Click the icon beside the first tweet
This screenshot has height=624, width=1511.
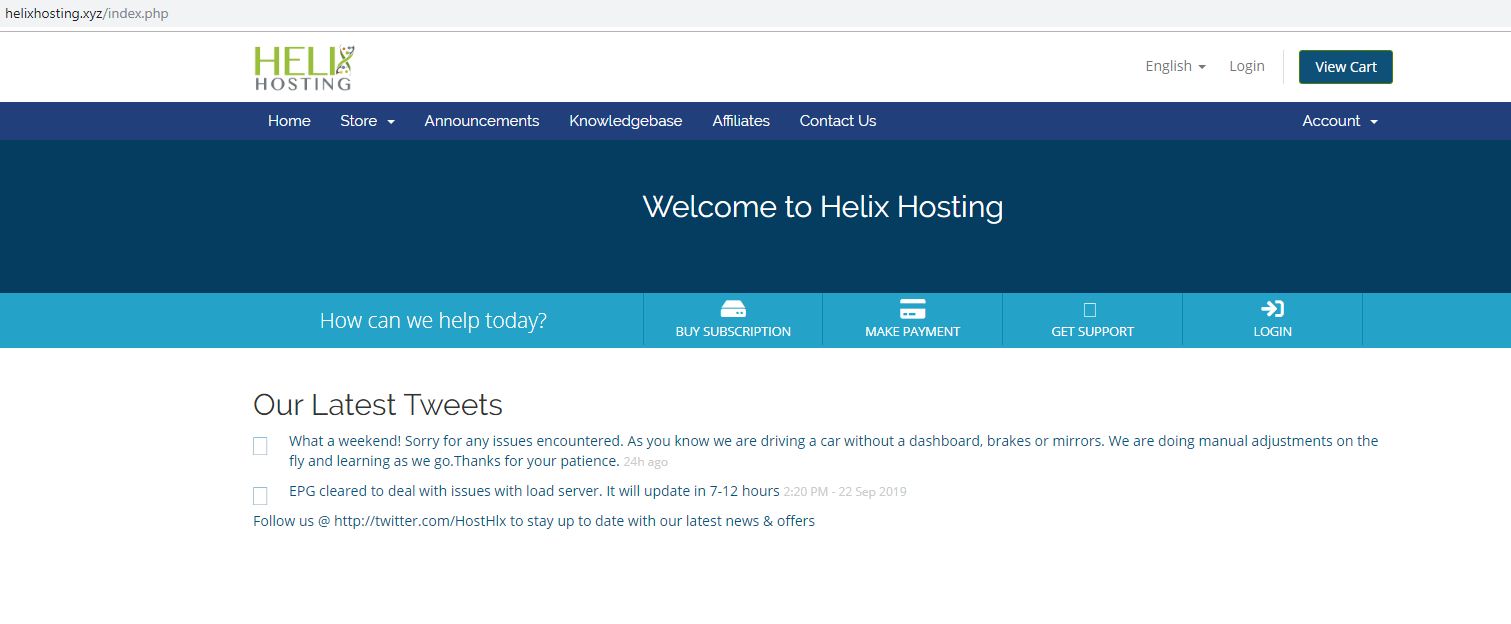coord(260,446)
